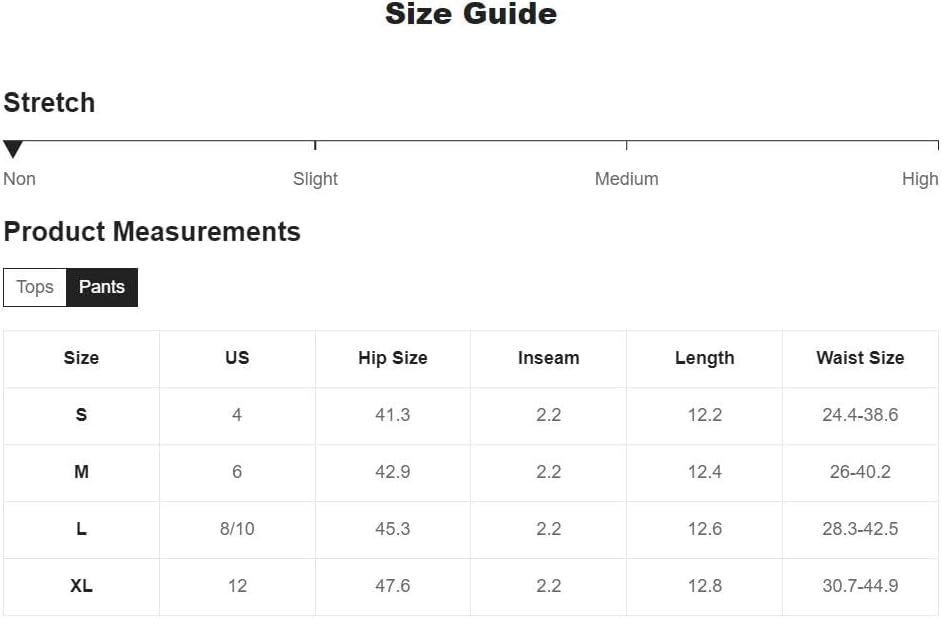The image size is (942, 618).
Task: Click the Slight stretch label
Action: click(315, 179)
